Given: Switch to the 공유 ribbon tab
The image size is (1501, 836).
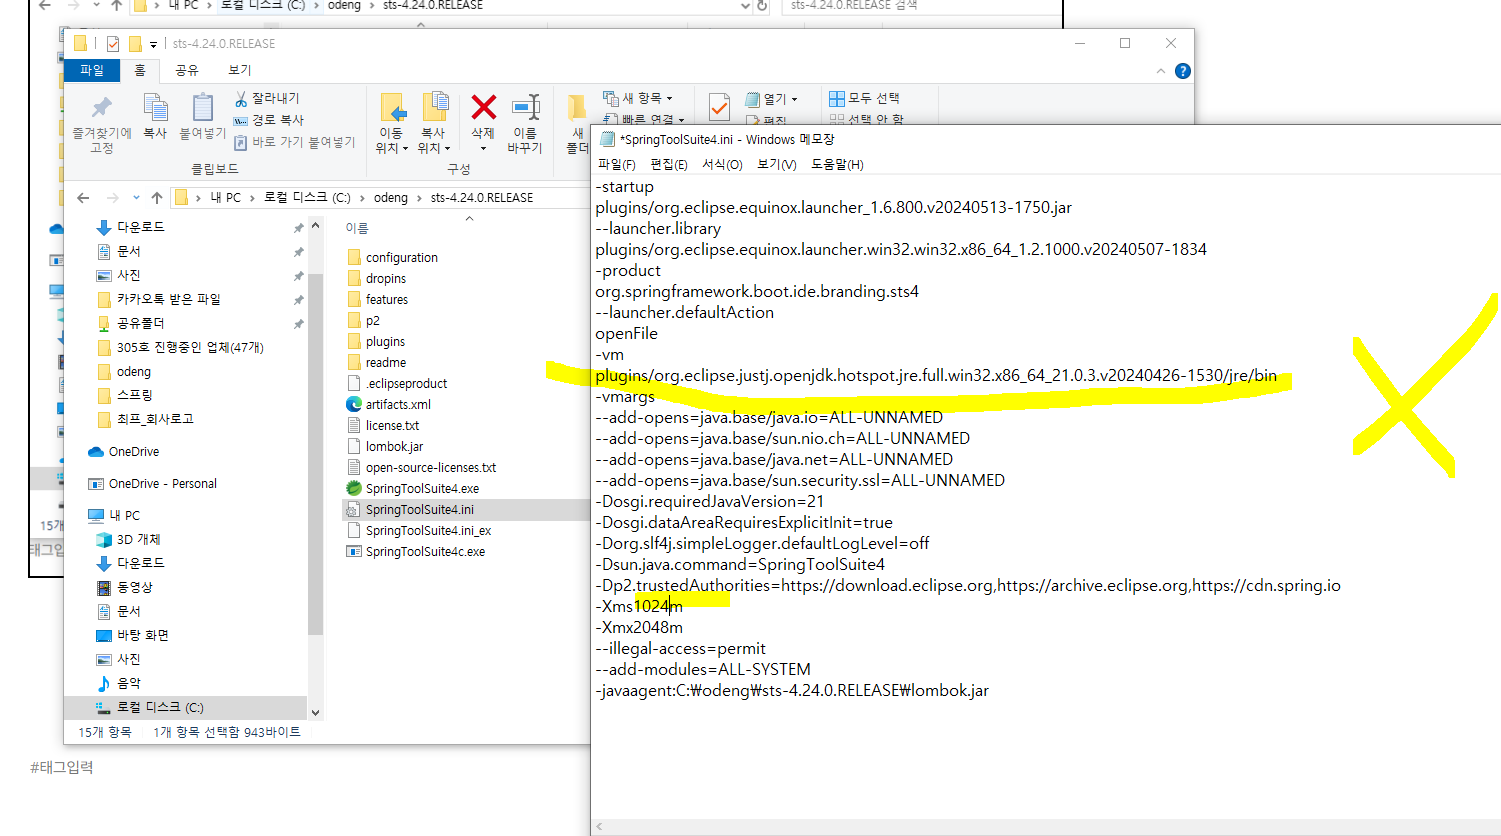Looking at the screenshot, I should [187, 70].
